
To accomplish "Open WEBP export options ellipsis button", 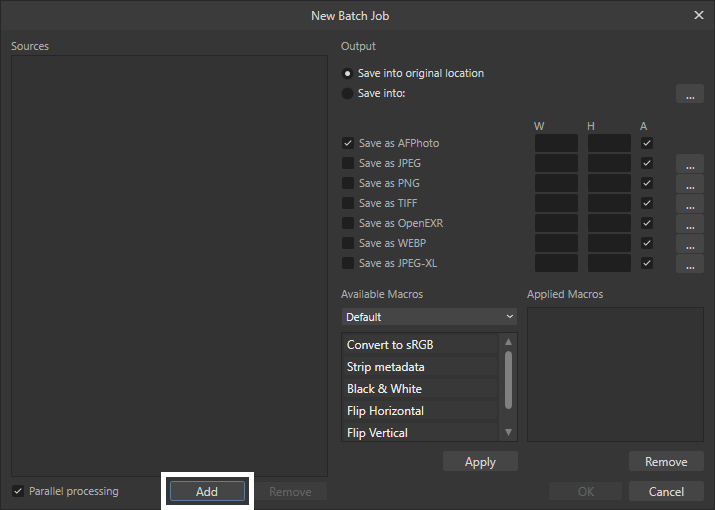I will [x=689, y=244].
